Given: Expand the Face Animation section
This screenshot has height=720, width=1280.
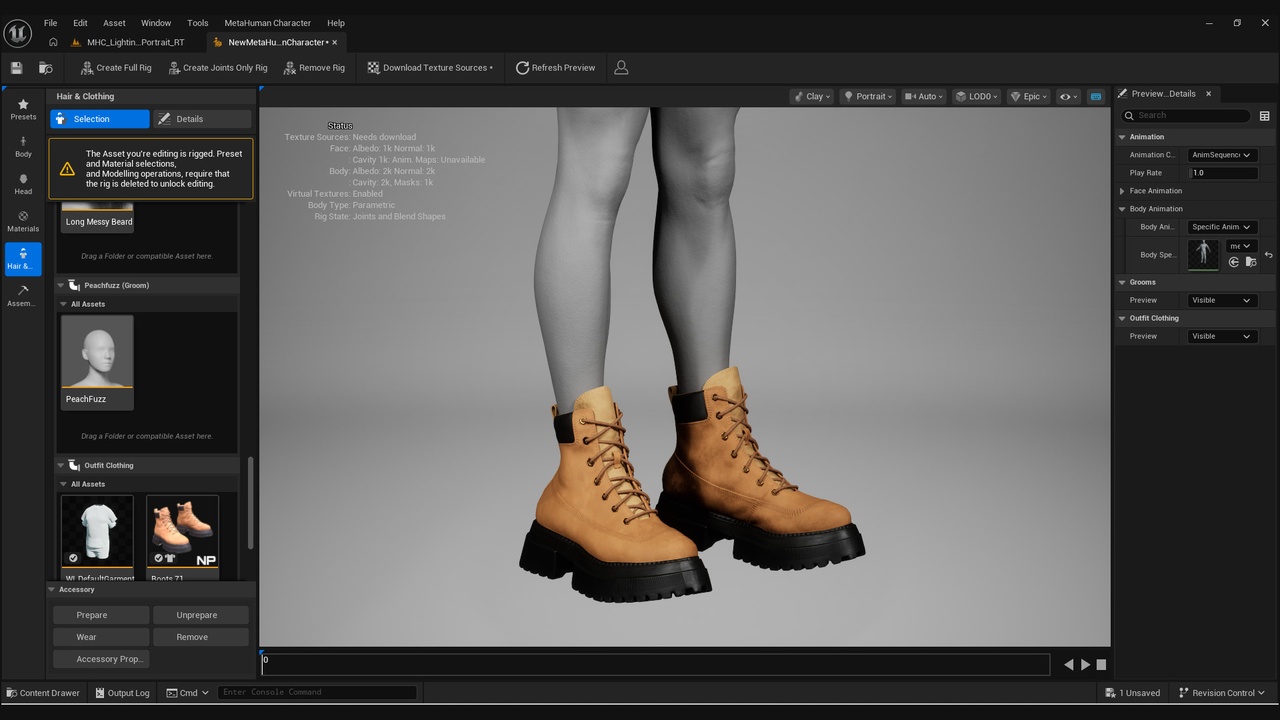Looking at the screenshot, I should [1122, 191].
